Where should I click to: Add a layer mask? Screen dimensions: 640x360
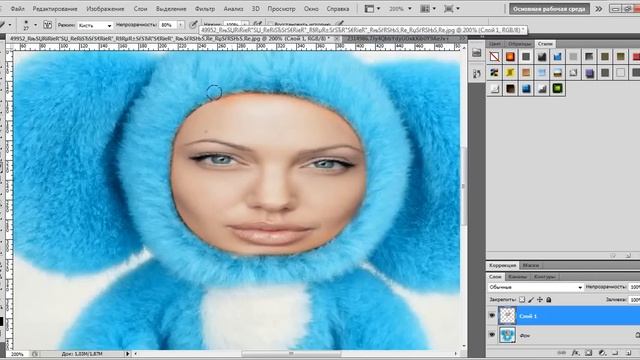click(x=588, y=353)
